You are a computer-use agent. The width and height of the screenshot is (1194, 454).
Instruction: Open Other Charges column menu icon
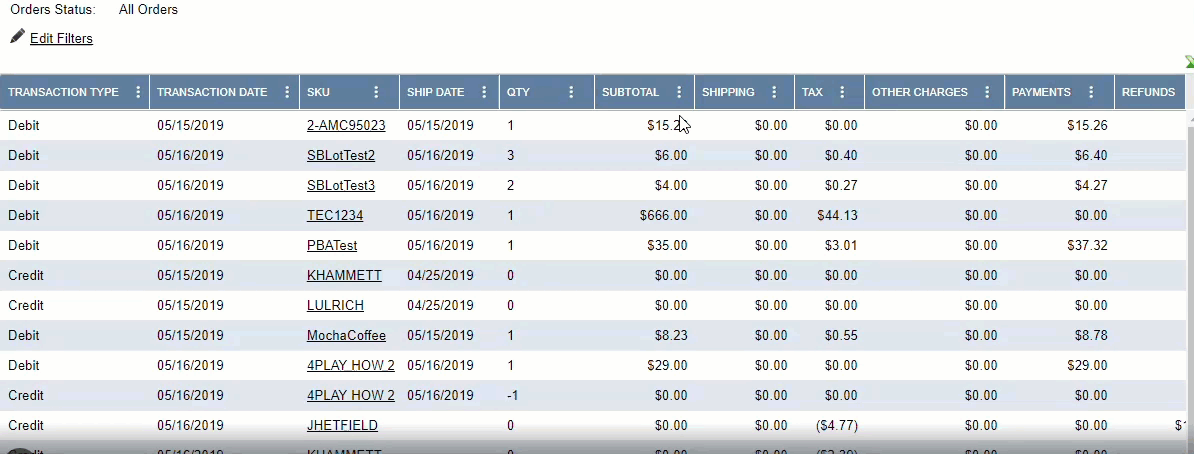(987, 92)
